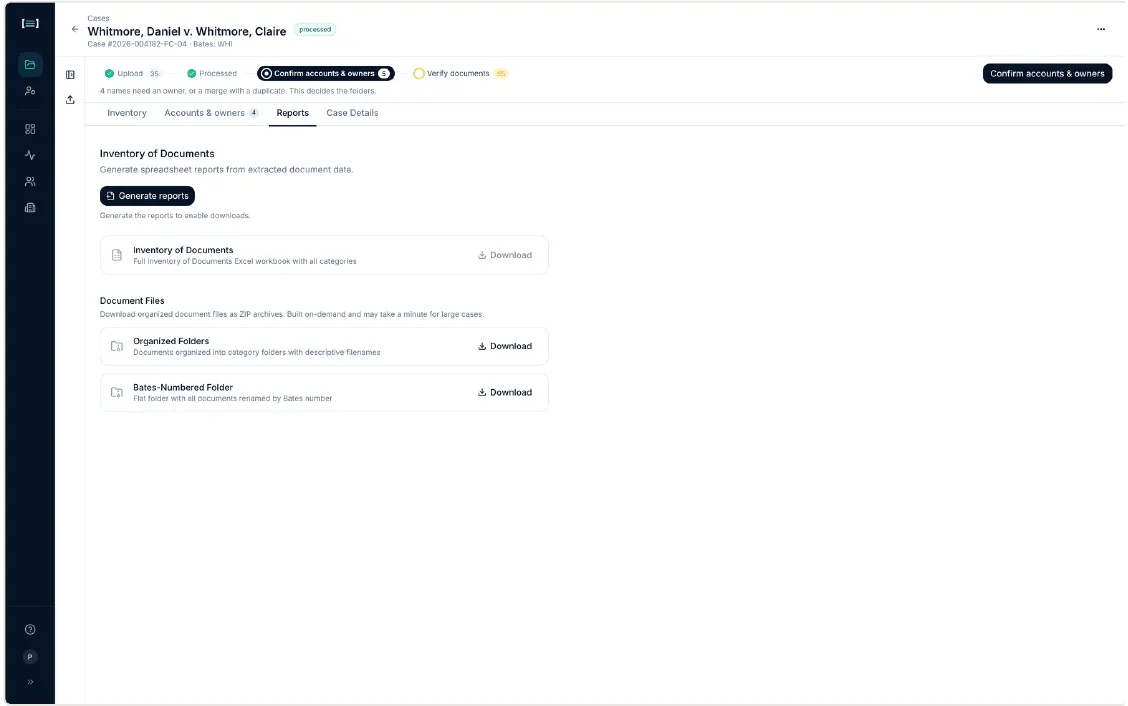Click the Cases breadcrumb link
Viewport: 1128px width, 706px height.
tap(99, 18)
